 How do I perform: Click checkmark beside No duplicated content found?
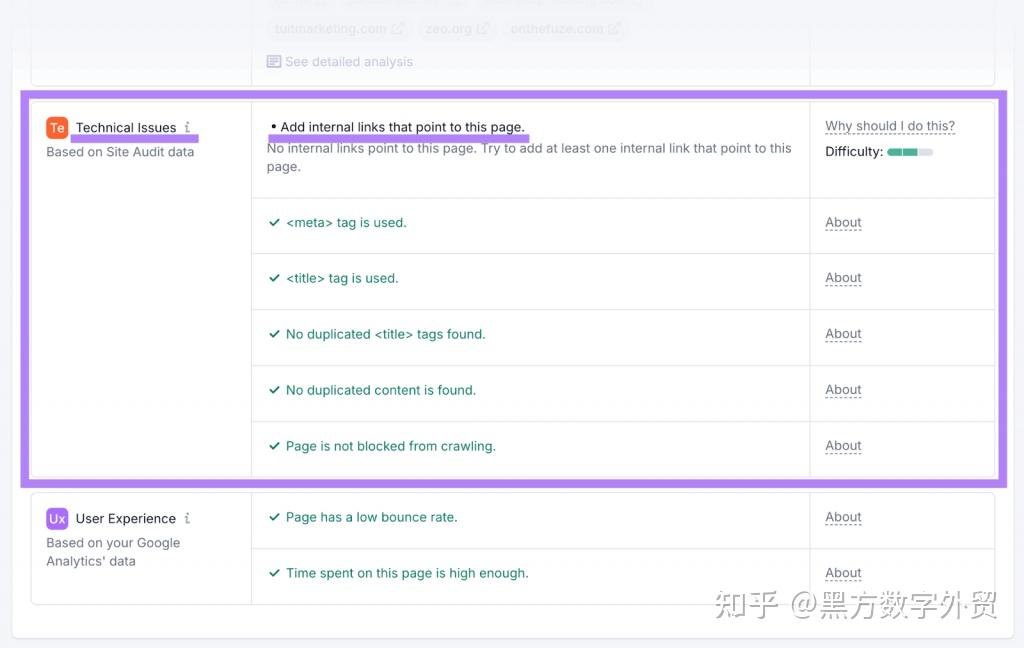(x=274, y=390)
